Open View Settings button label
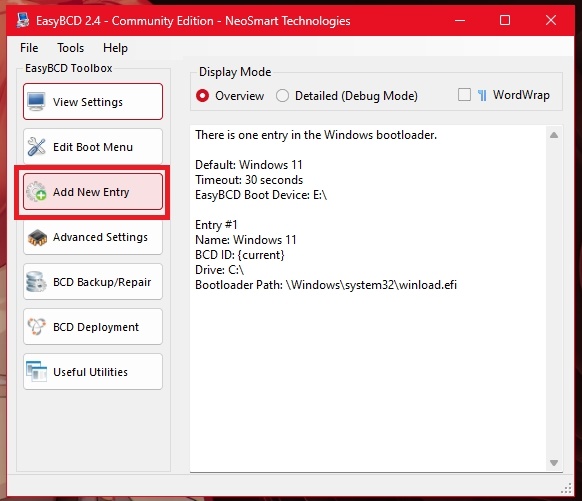The height and width of the screenshot is (501, 582). click(x=88, y=102)
